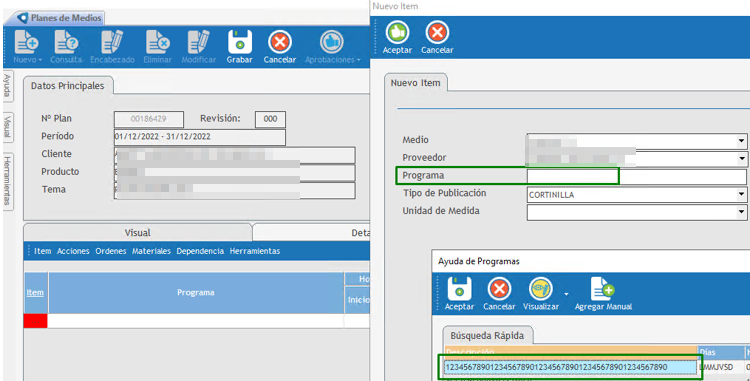The width and height of the screenshot is (750, 381).
Task: Select the Búsqueda Rápida tab
Action: [487, 336]
